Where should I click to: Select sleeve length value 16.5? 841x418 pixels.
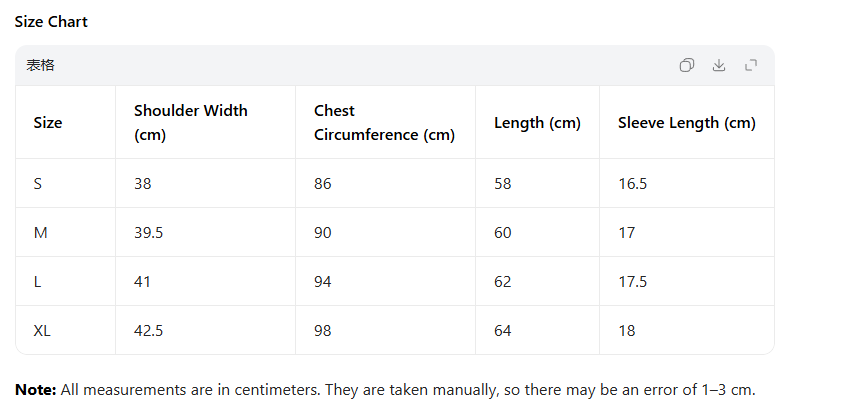pos(632,184)
